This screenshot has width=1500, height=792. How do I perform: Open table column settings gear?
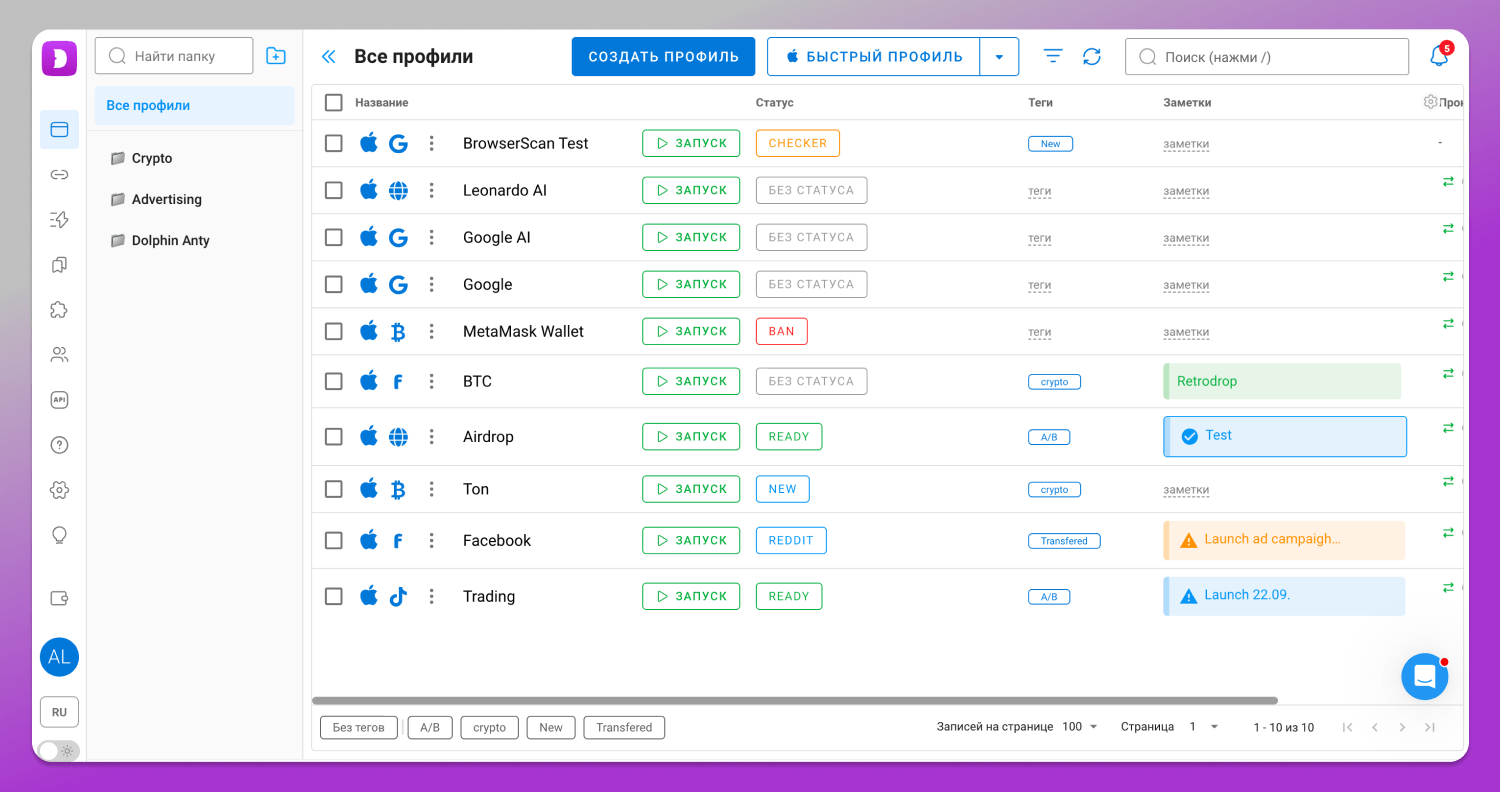click(1430, 102)
